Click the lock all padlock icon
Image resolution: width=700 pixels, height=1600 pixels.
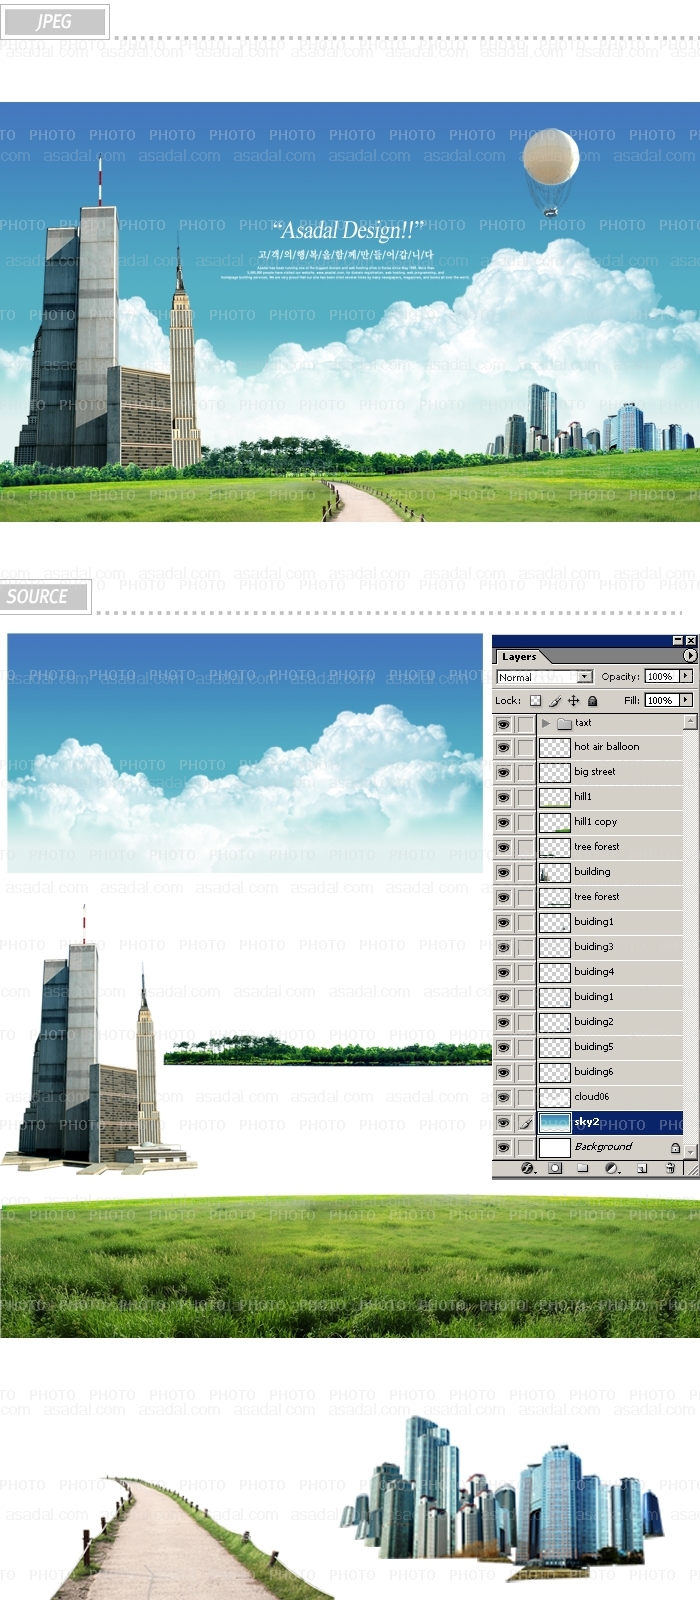point(592,701)
